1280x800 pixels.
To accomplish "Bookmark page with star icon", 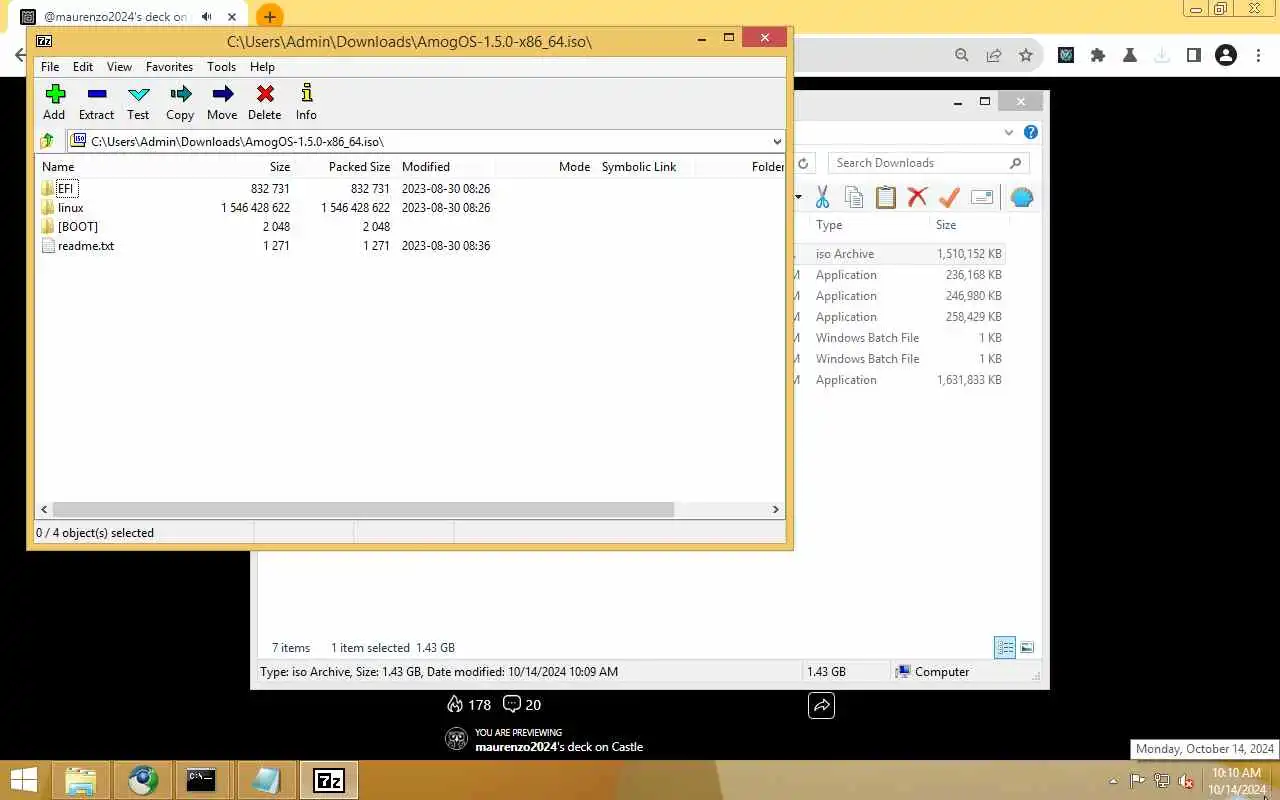I will point(1026,56).
